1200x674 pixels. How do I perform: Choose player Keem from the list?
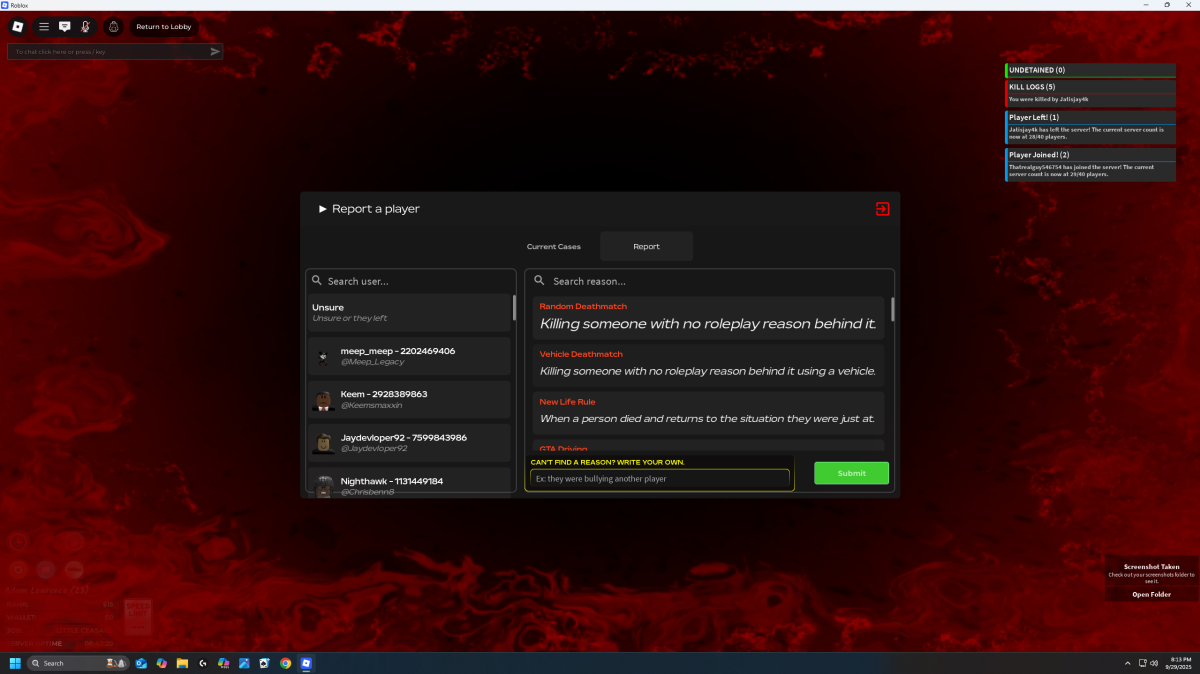pos(409,399)
